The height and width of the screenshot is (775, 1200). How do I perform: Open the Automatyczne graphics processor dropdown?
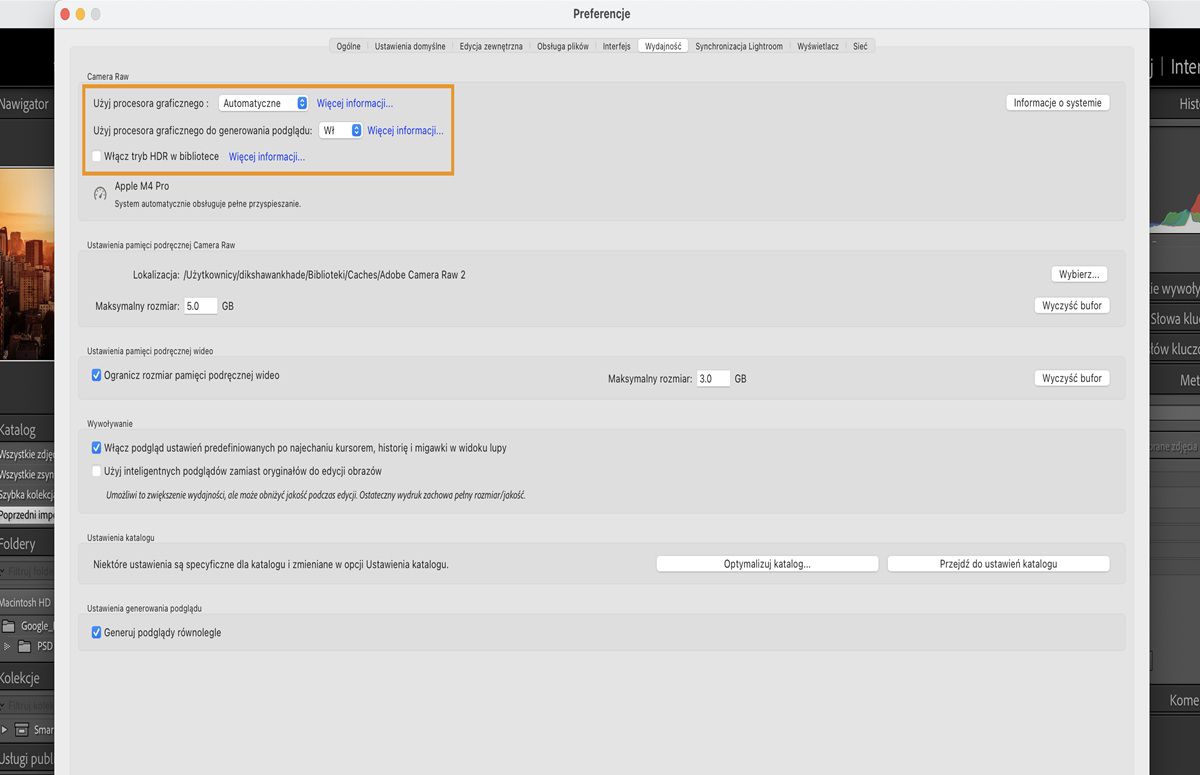[x=264, y=103]
